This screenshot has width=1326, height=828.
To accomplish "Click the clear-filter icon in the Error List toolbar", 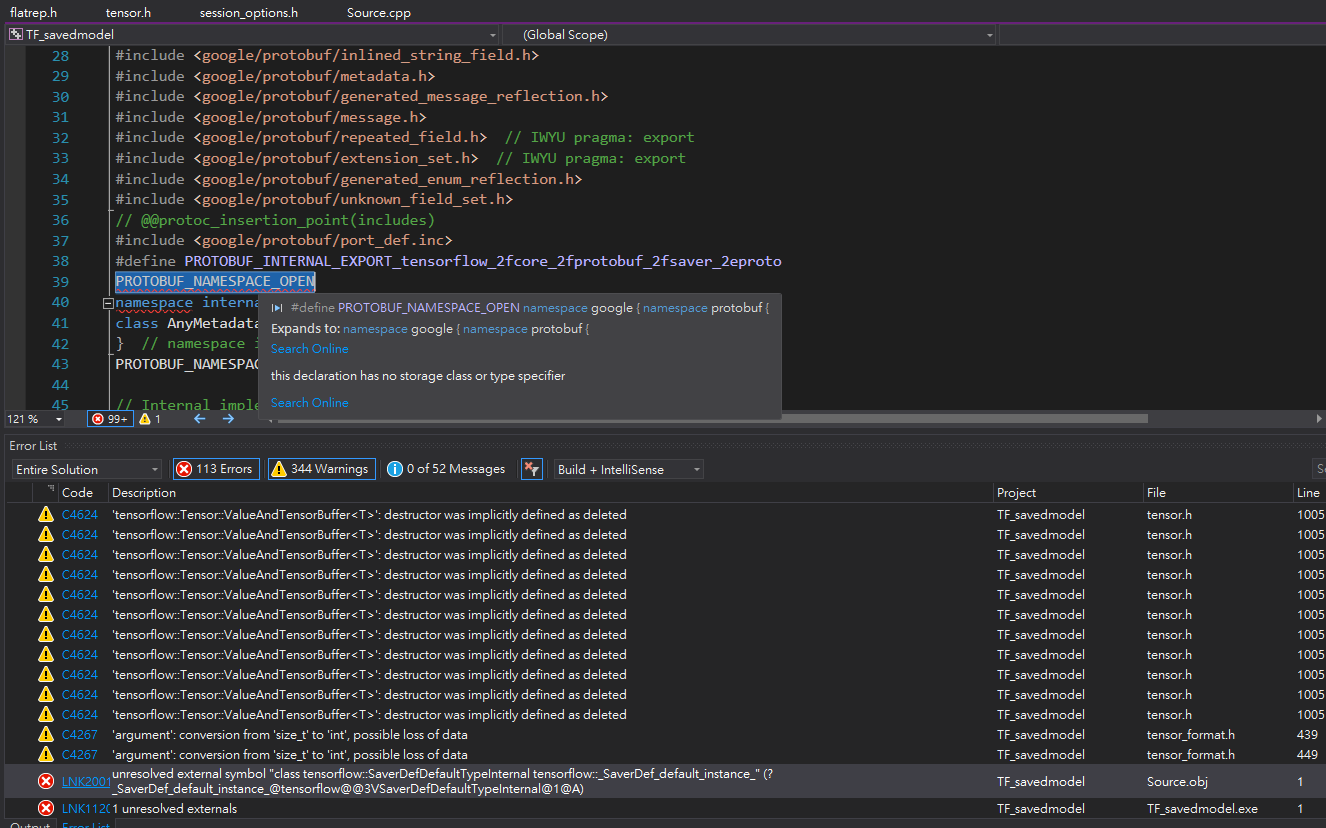I will (x=531, y=468).
